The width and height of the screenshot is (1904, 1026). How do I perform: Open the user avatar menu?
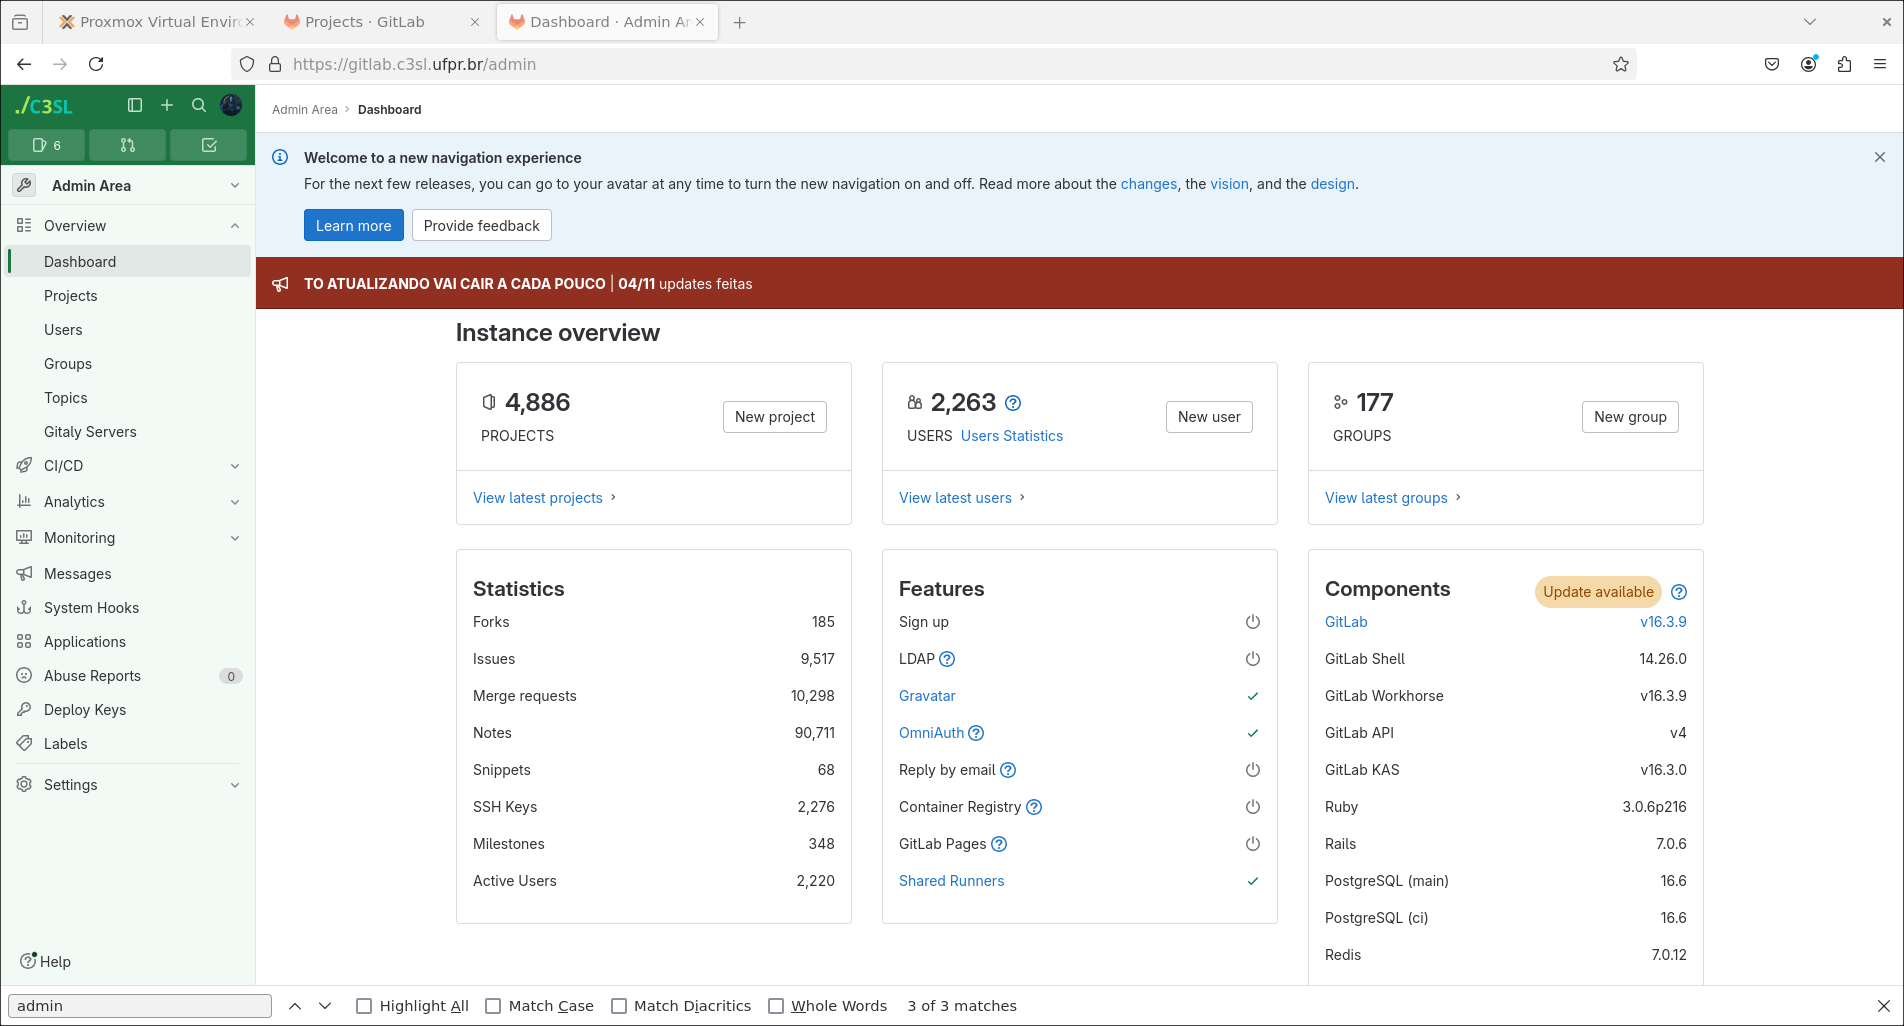(x=231, y=105)
